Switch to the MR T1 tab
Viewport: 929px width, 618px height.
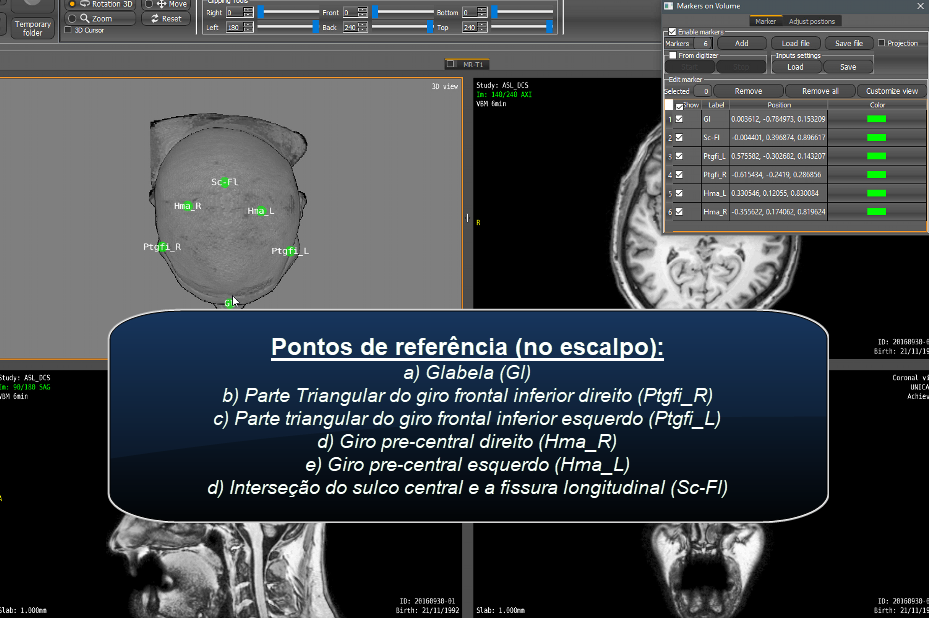(x=467, y=64)
